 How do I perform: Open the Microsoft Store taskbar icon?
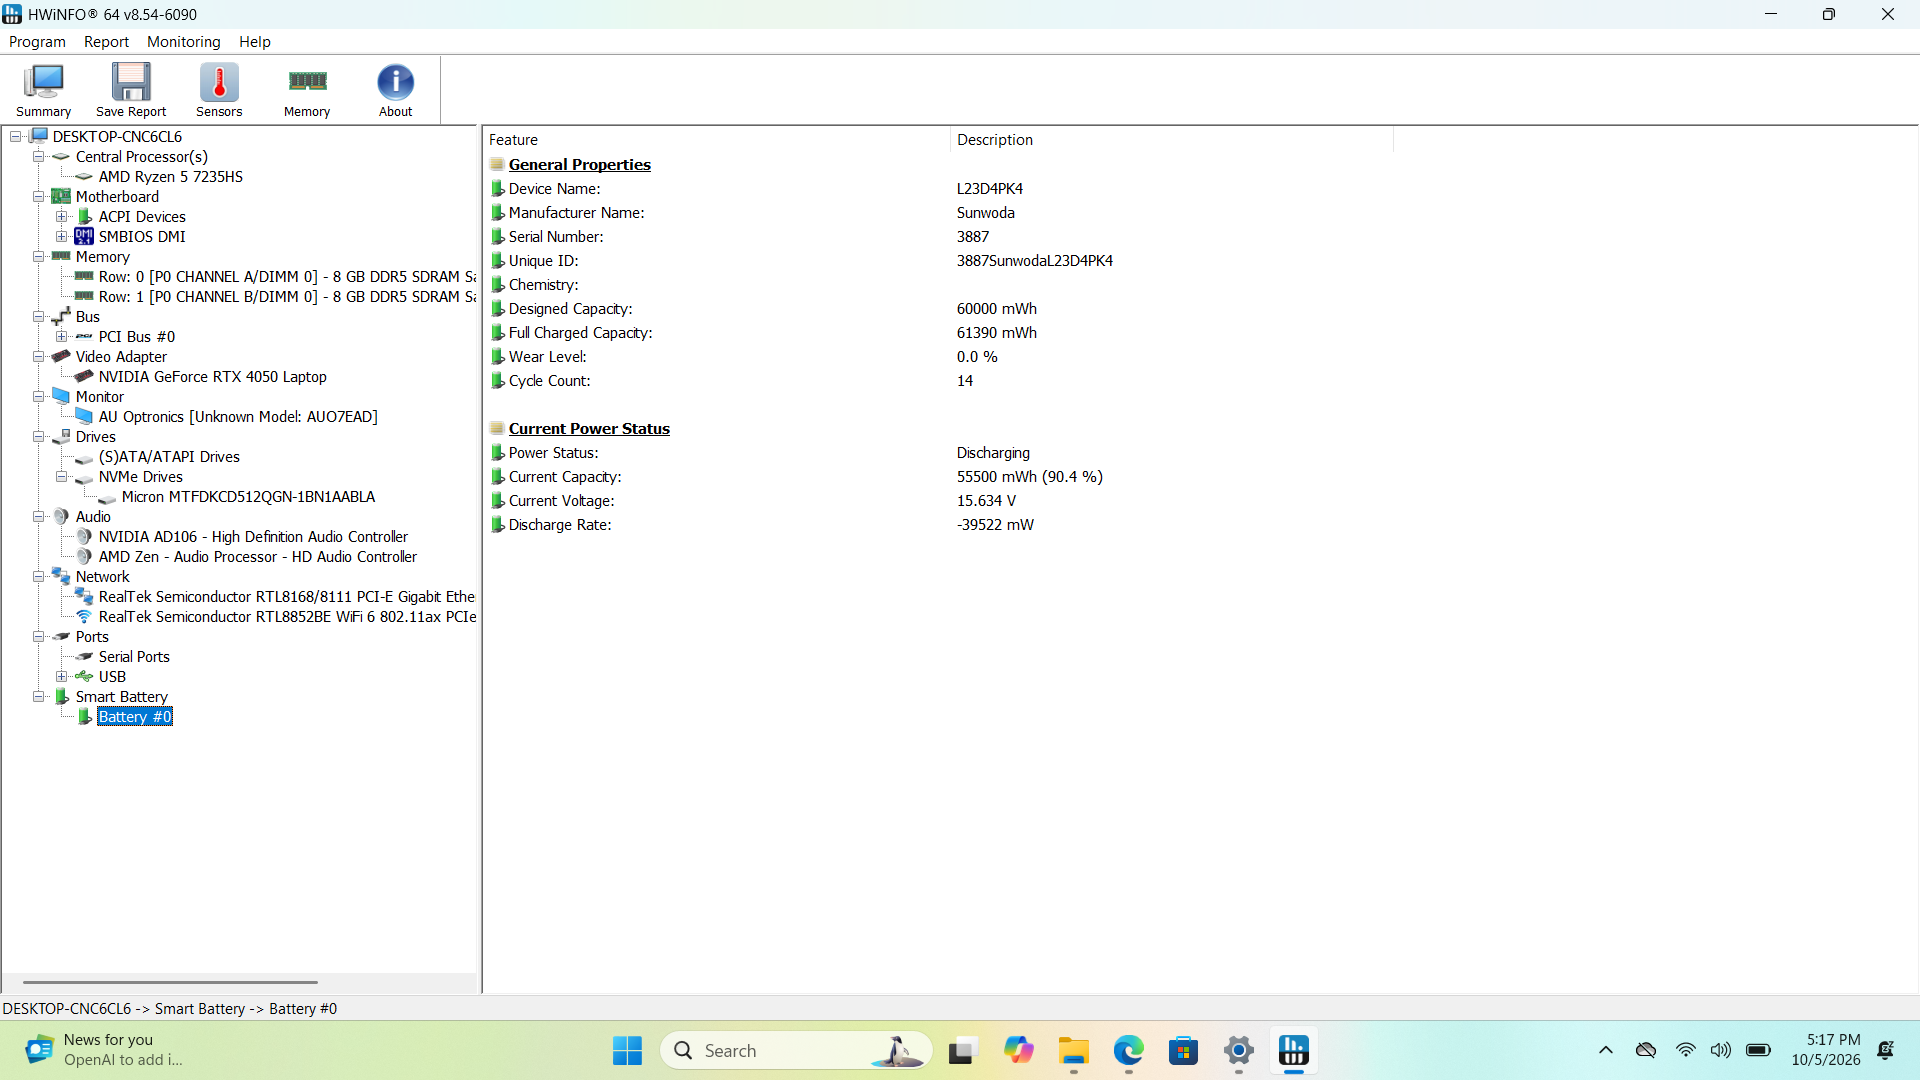pyautogui.click(x=1183, y=1051)
